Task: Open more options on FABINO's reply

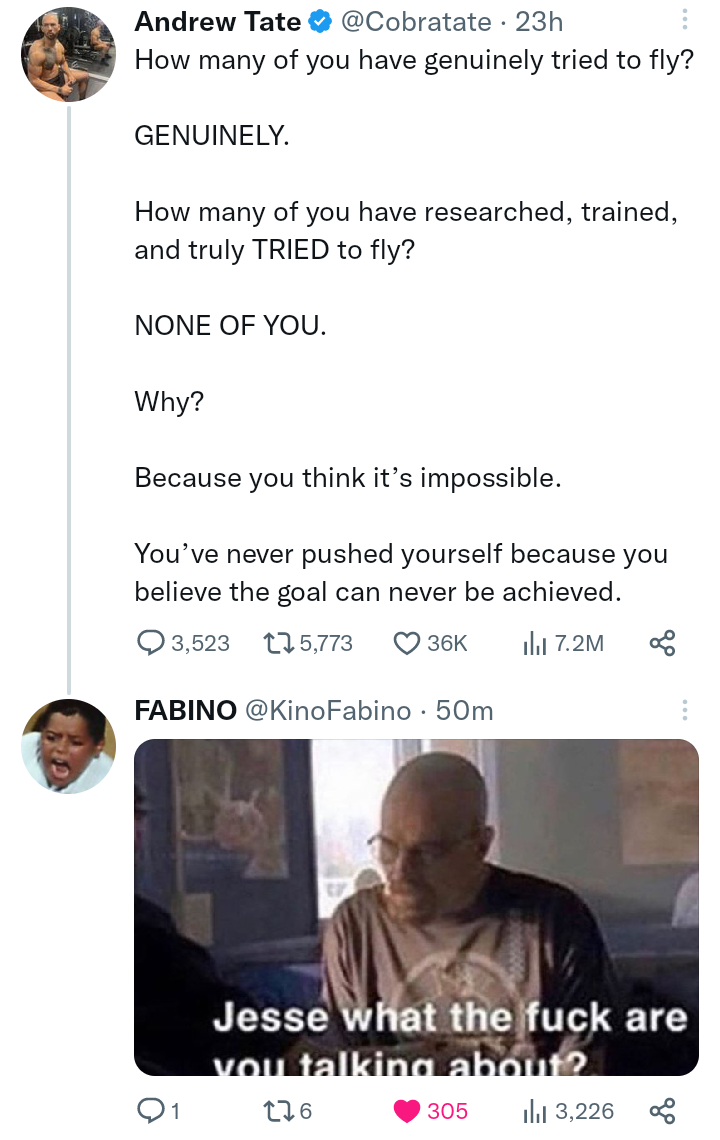Action: (x=684, y=710)
